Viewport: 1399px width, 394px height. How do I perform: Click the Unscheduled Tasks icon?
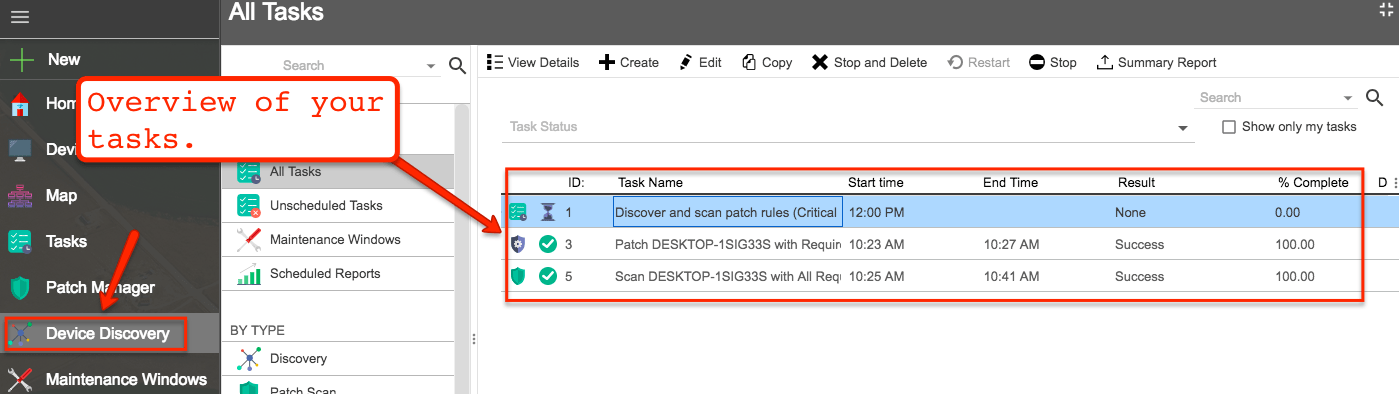249,206
